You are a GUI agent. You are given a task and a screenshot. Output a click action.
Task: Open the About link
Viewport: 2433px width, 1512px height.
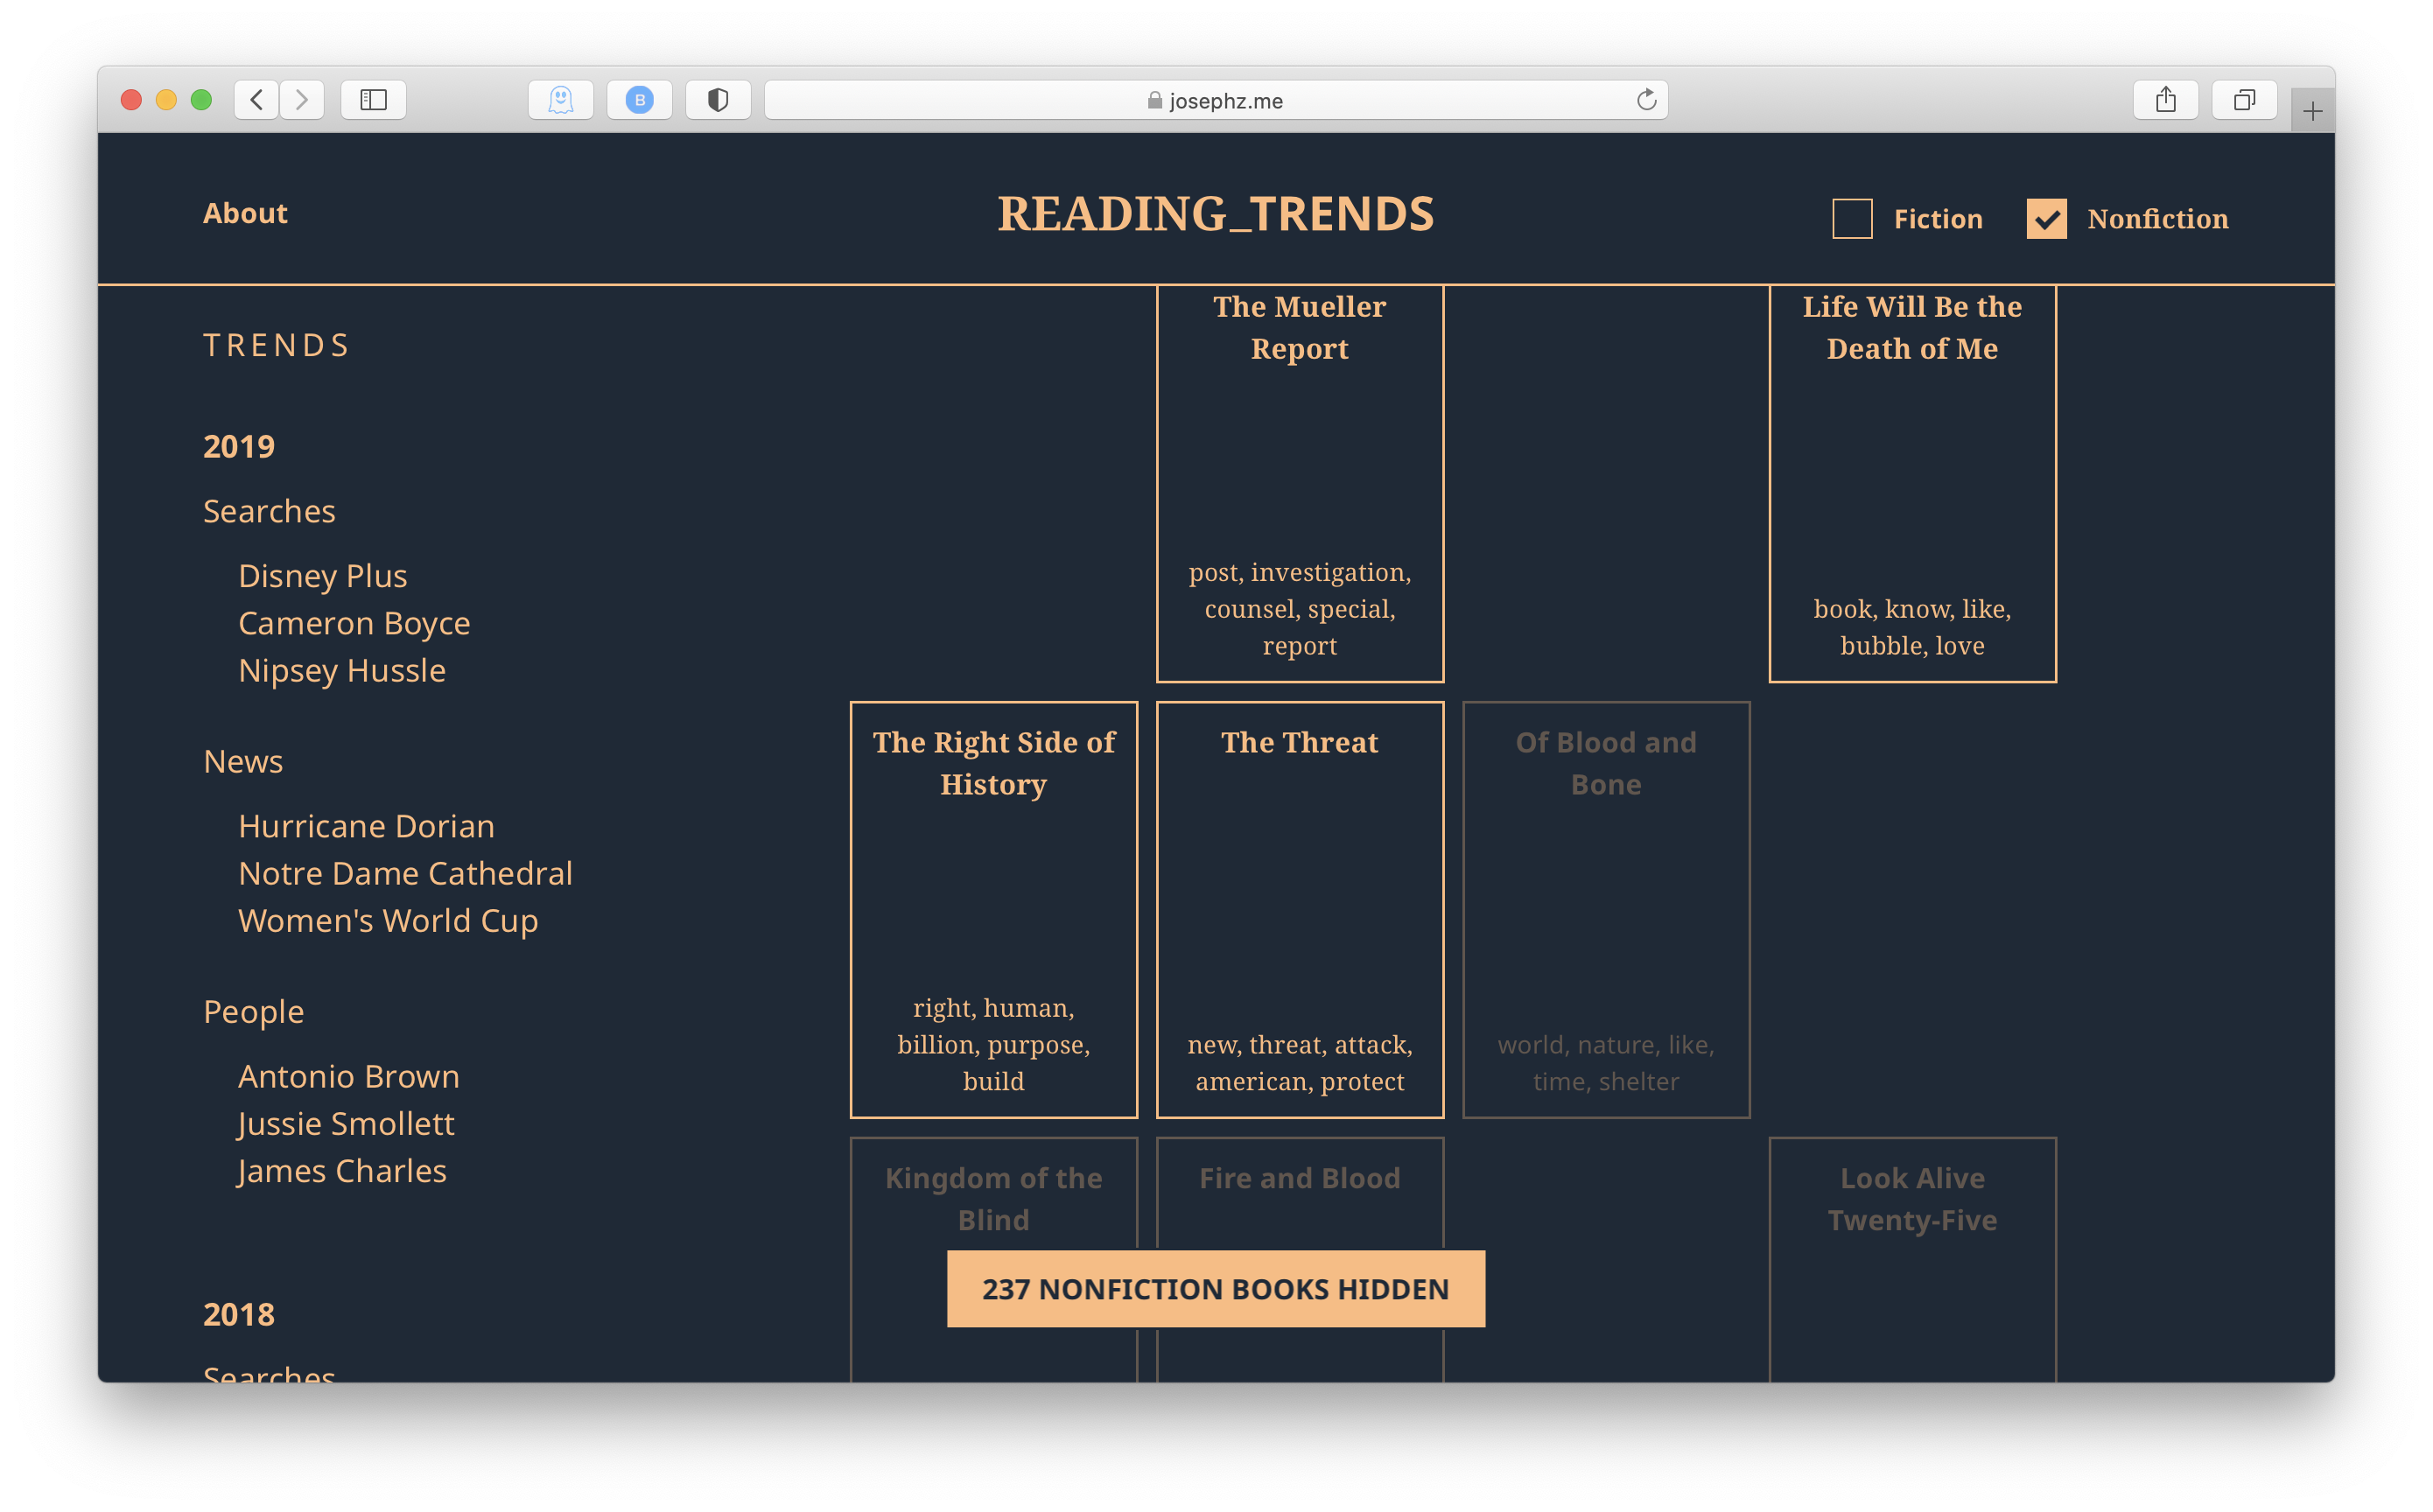pos(245,214)
